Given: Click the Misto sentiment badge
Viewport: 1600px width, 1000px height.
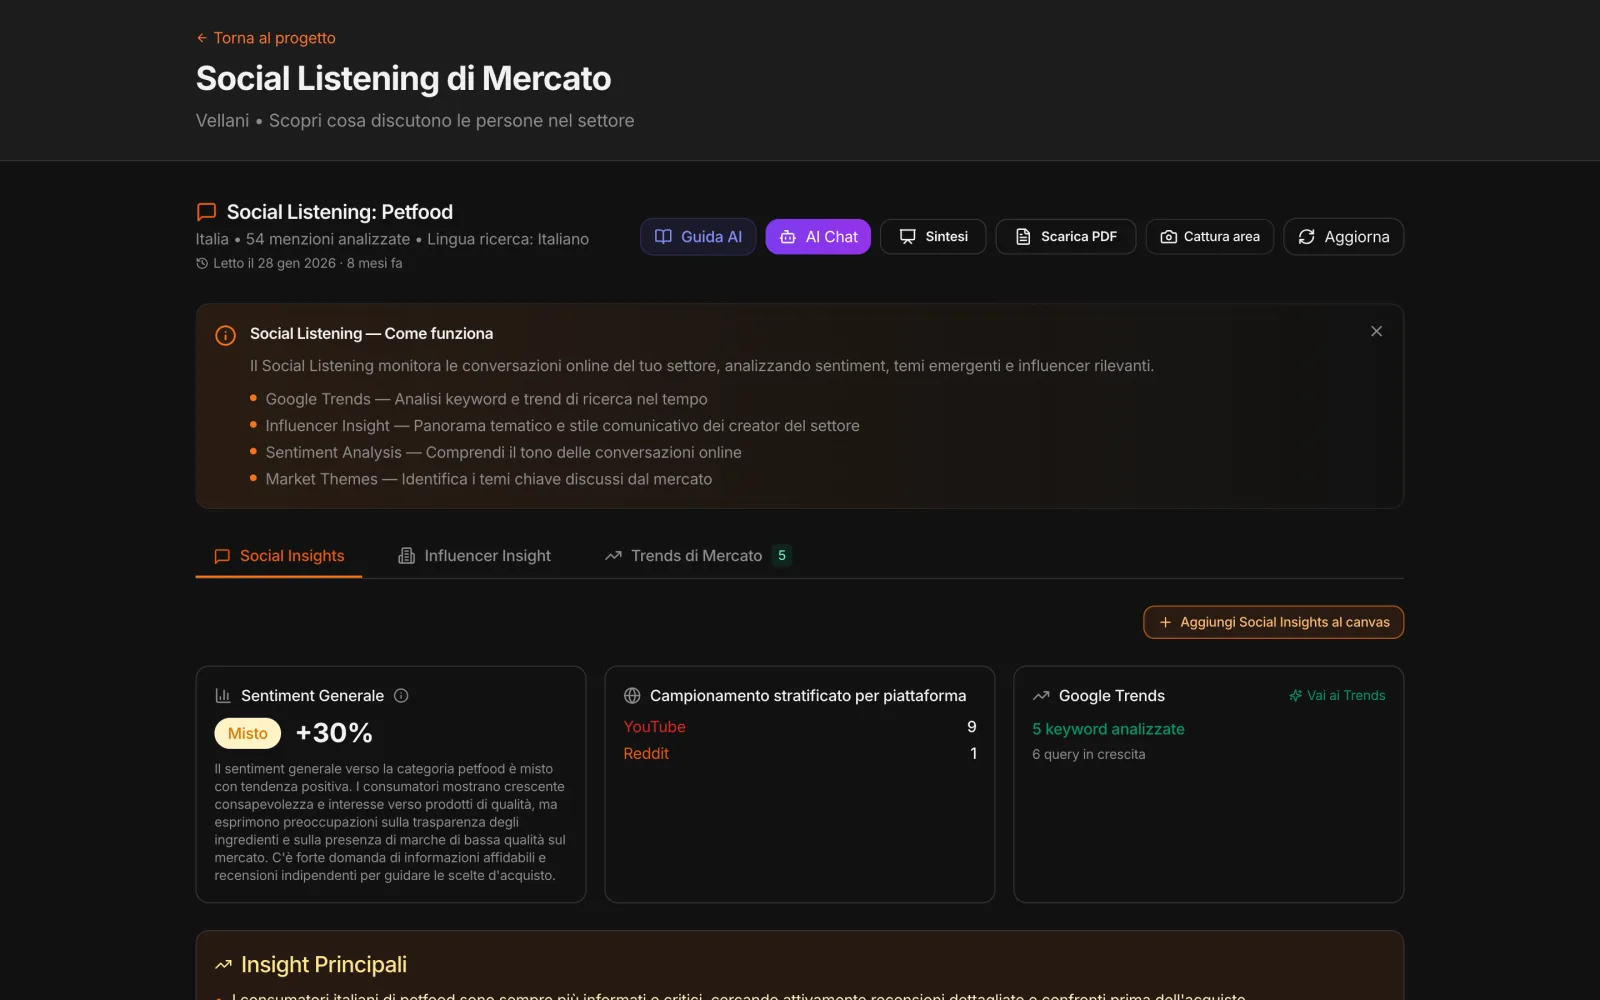Looking at the screenshot, I should coord(248,733).
